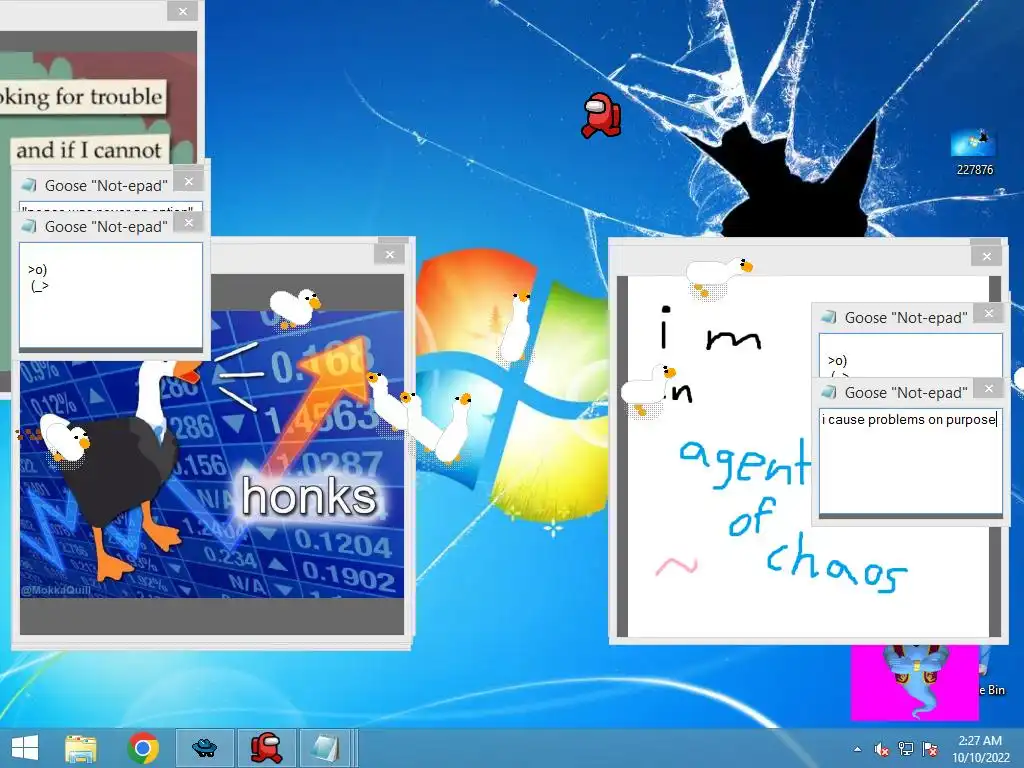Open the network tray icon
Viewport: 1024px width, 768px height.
906,749
